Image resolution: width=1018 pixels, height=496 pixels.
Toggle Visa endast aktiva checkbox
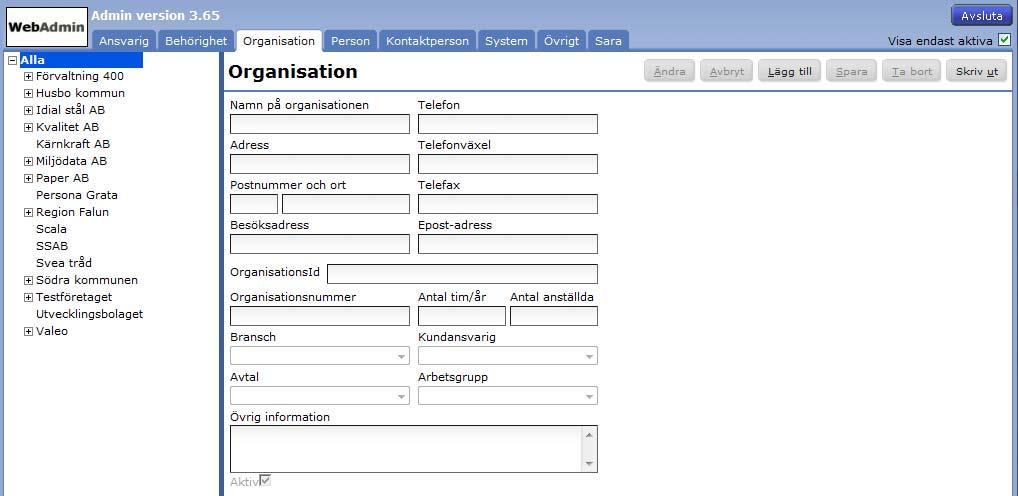click(1004, 40)
